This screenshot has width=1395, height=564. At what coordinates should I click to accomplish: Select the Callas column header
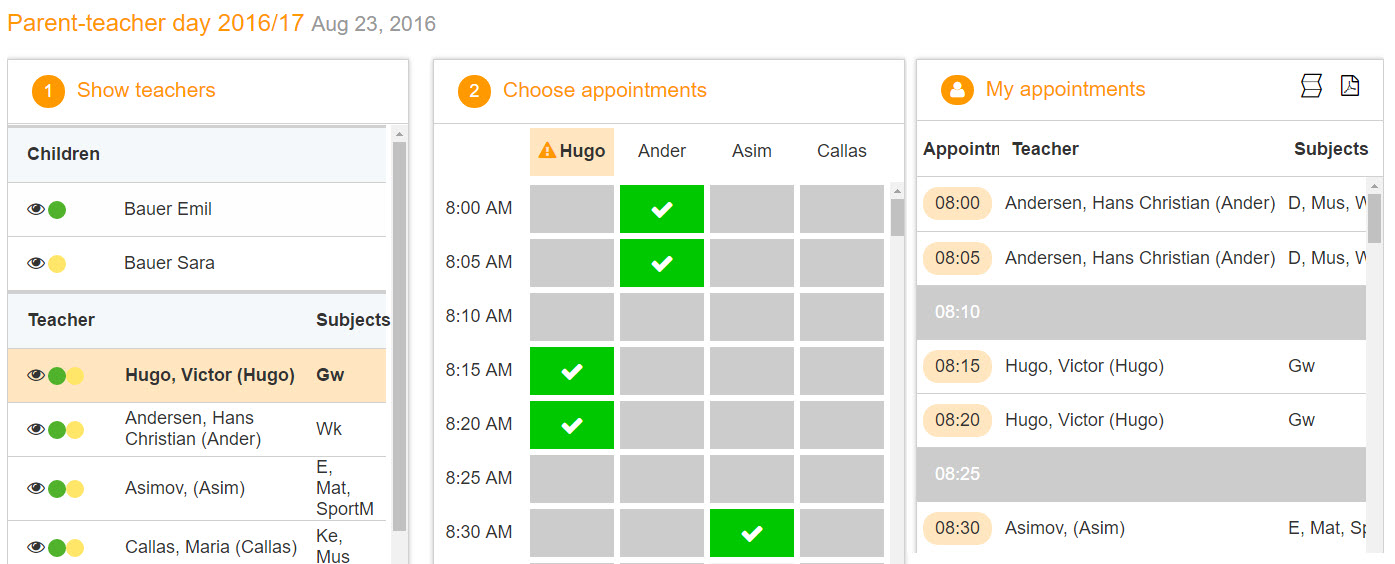coord(842,151)
